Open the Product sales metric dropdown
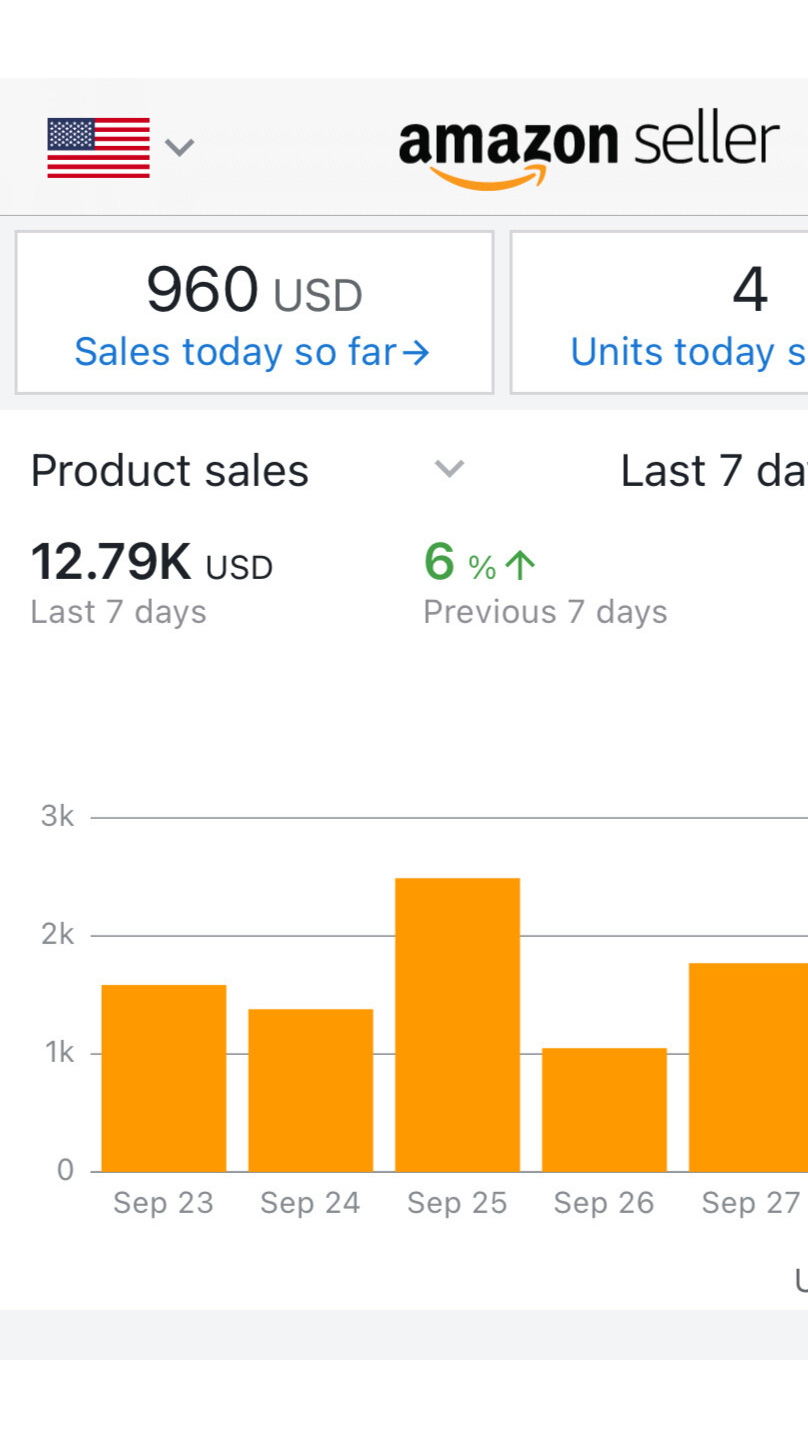Image resolution: width=808 pixels, height=1438 pixels. [x=170, y=471]
